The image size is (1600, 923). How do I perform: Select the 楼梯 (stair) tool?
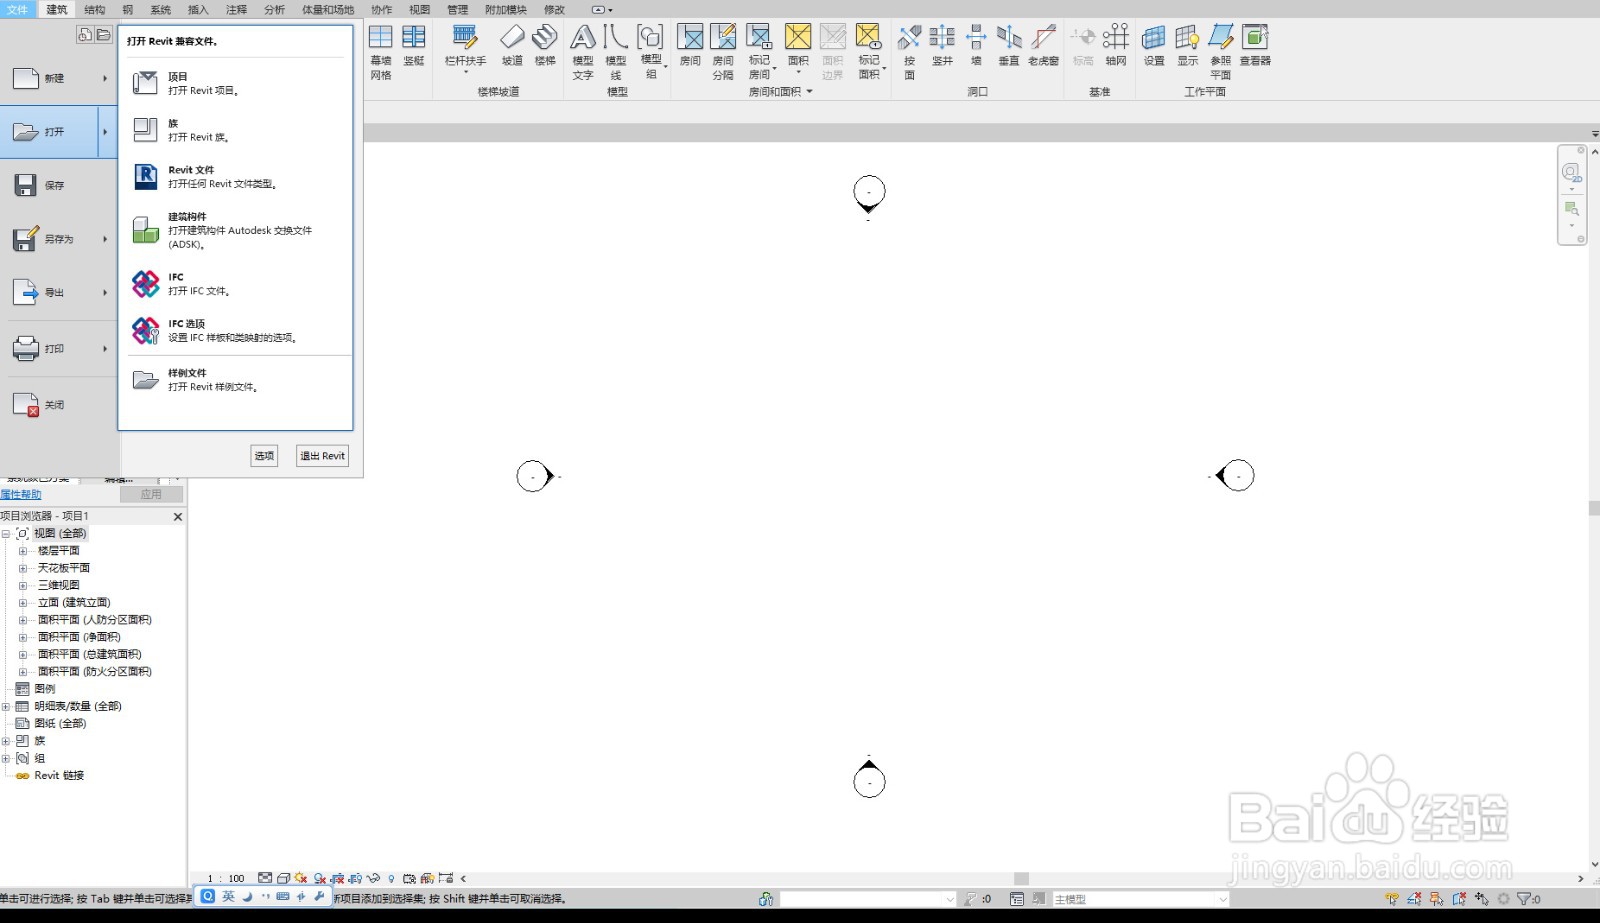pos(545,46)
